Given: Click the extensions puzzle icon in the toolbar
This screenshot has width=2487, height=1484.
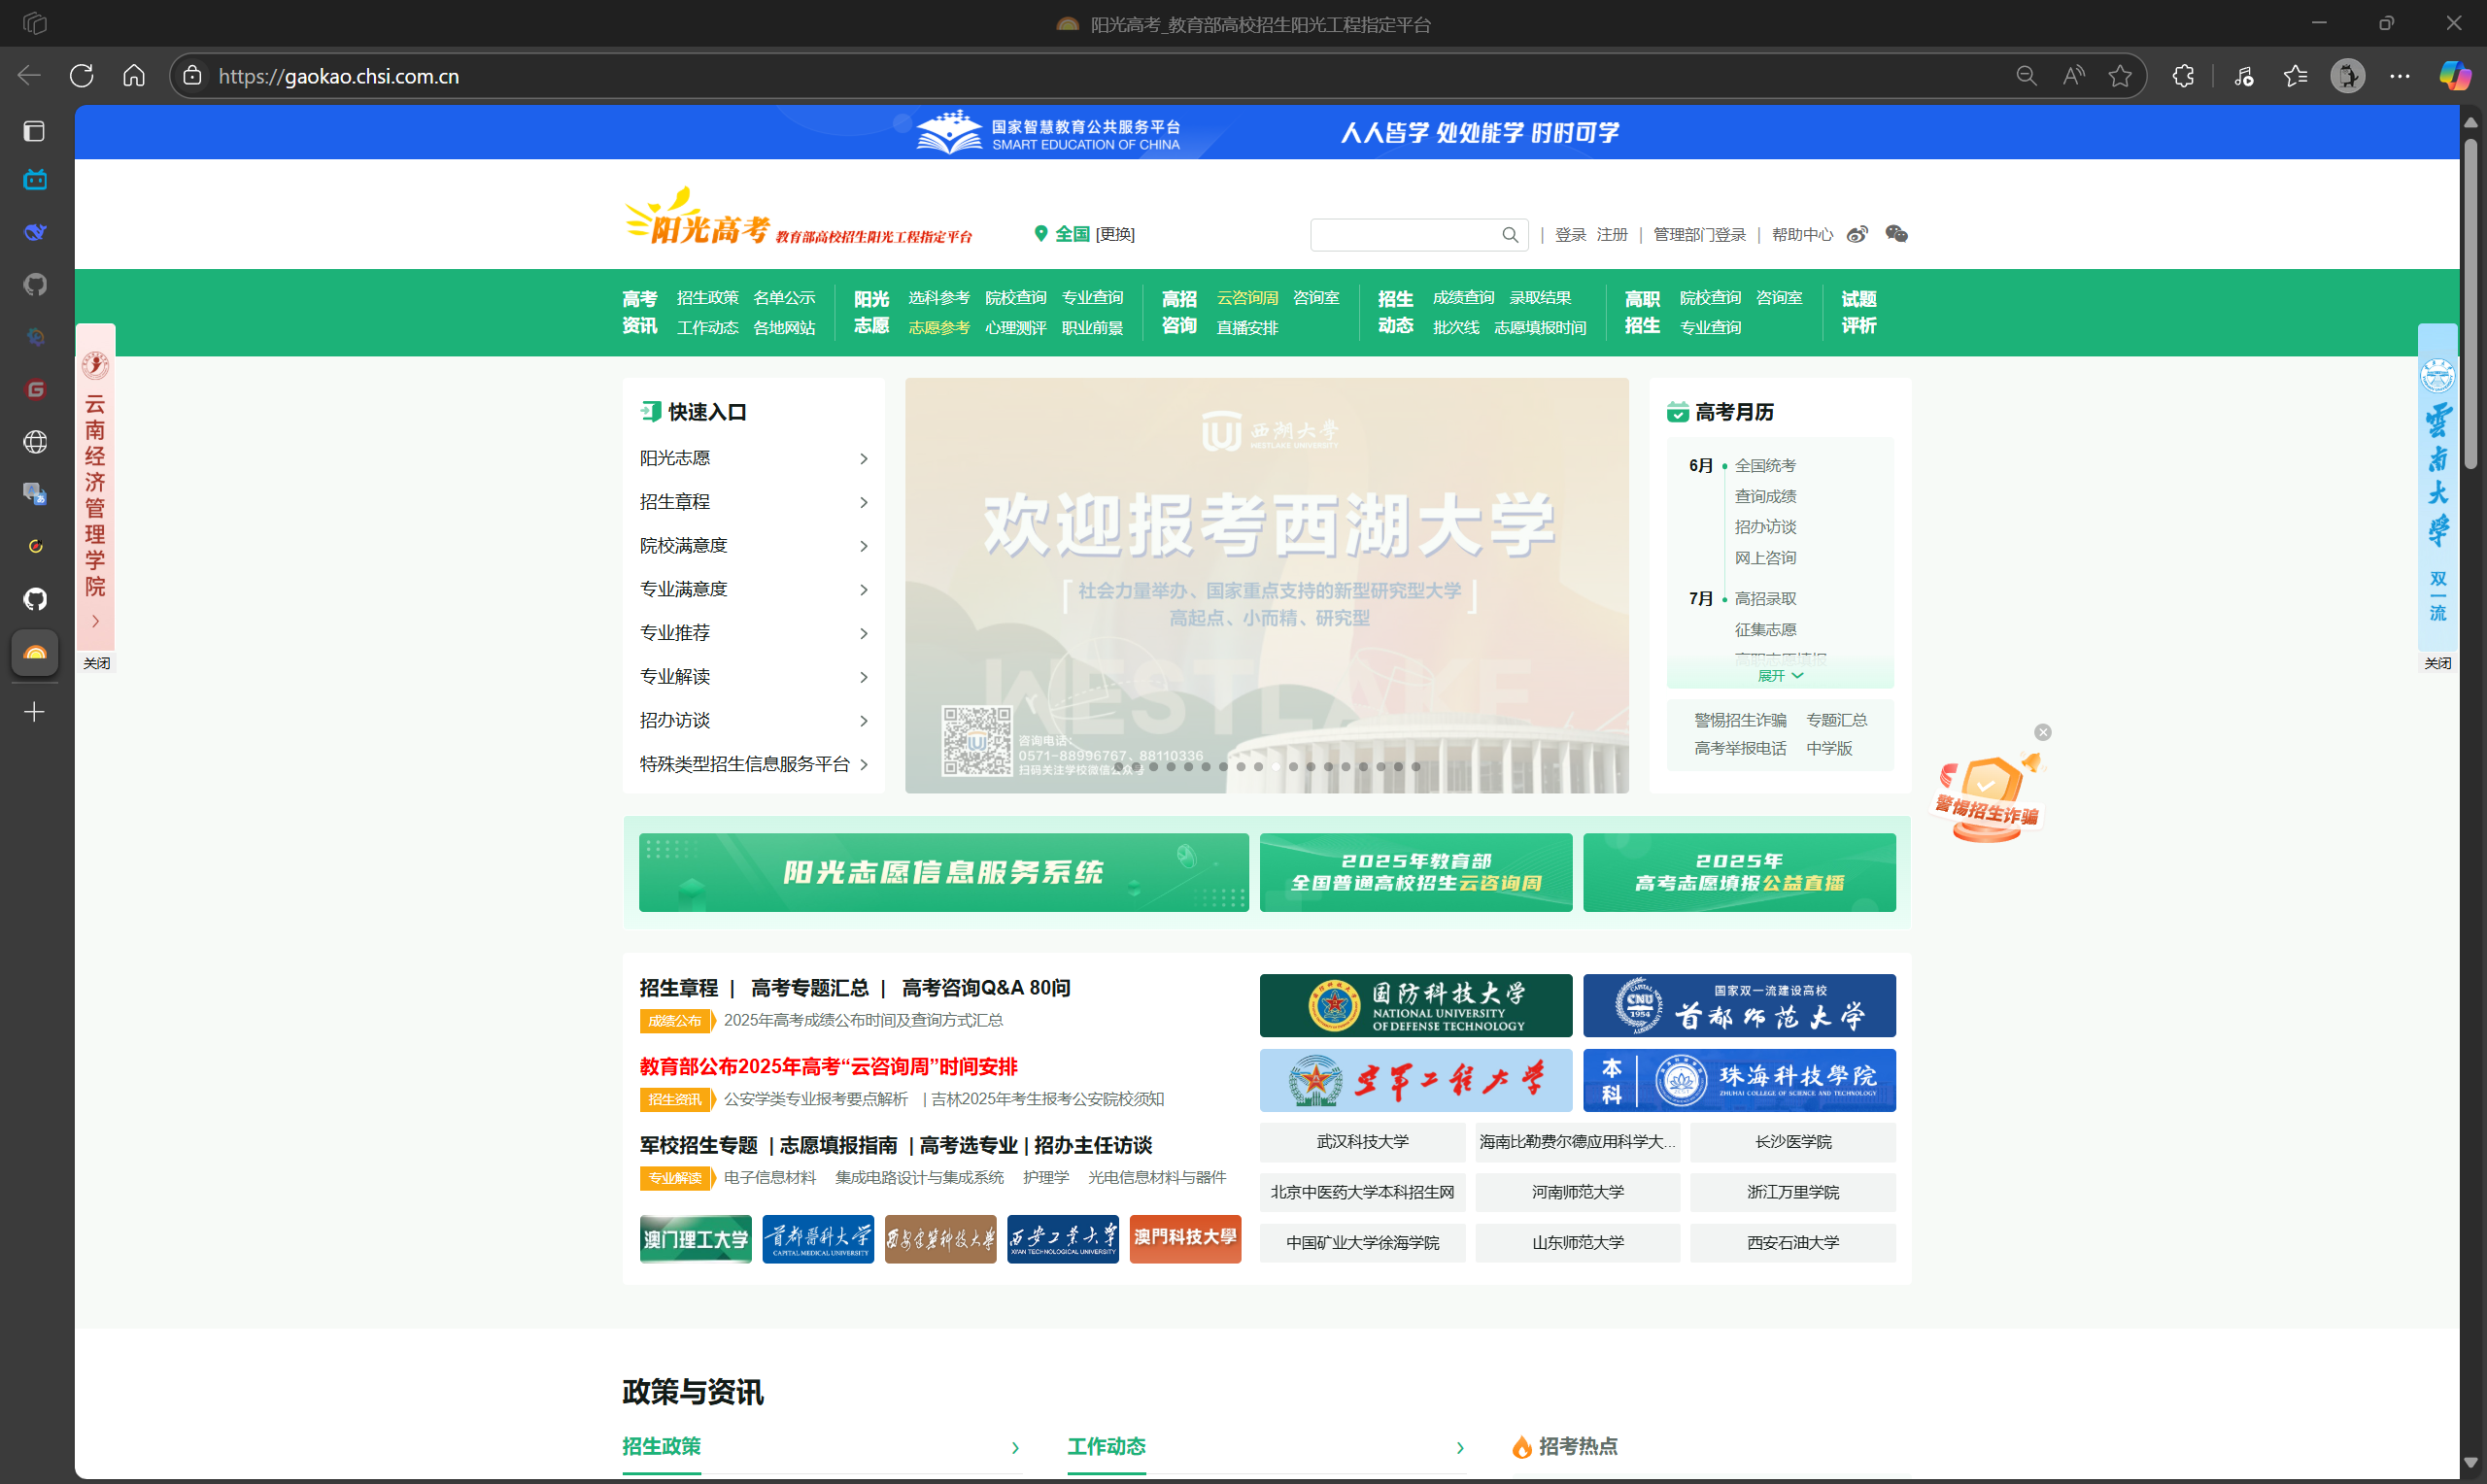Looking at the screenshot, I should click(2182, 75).
